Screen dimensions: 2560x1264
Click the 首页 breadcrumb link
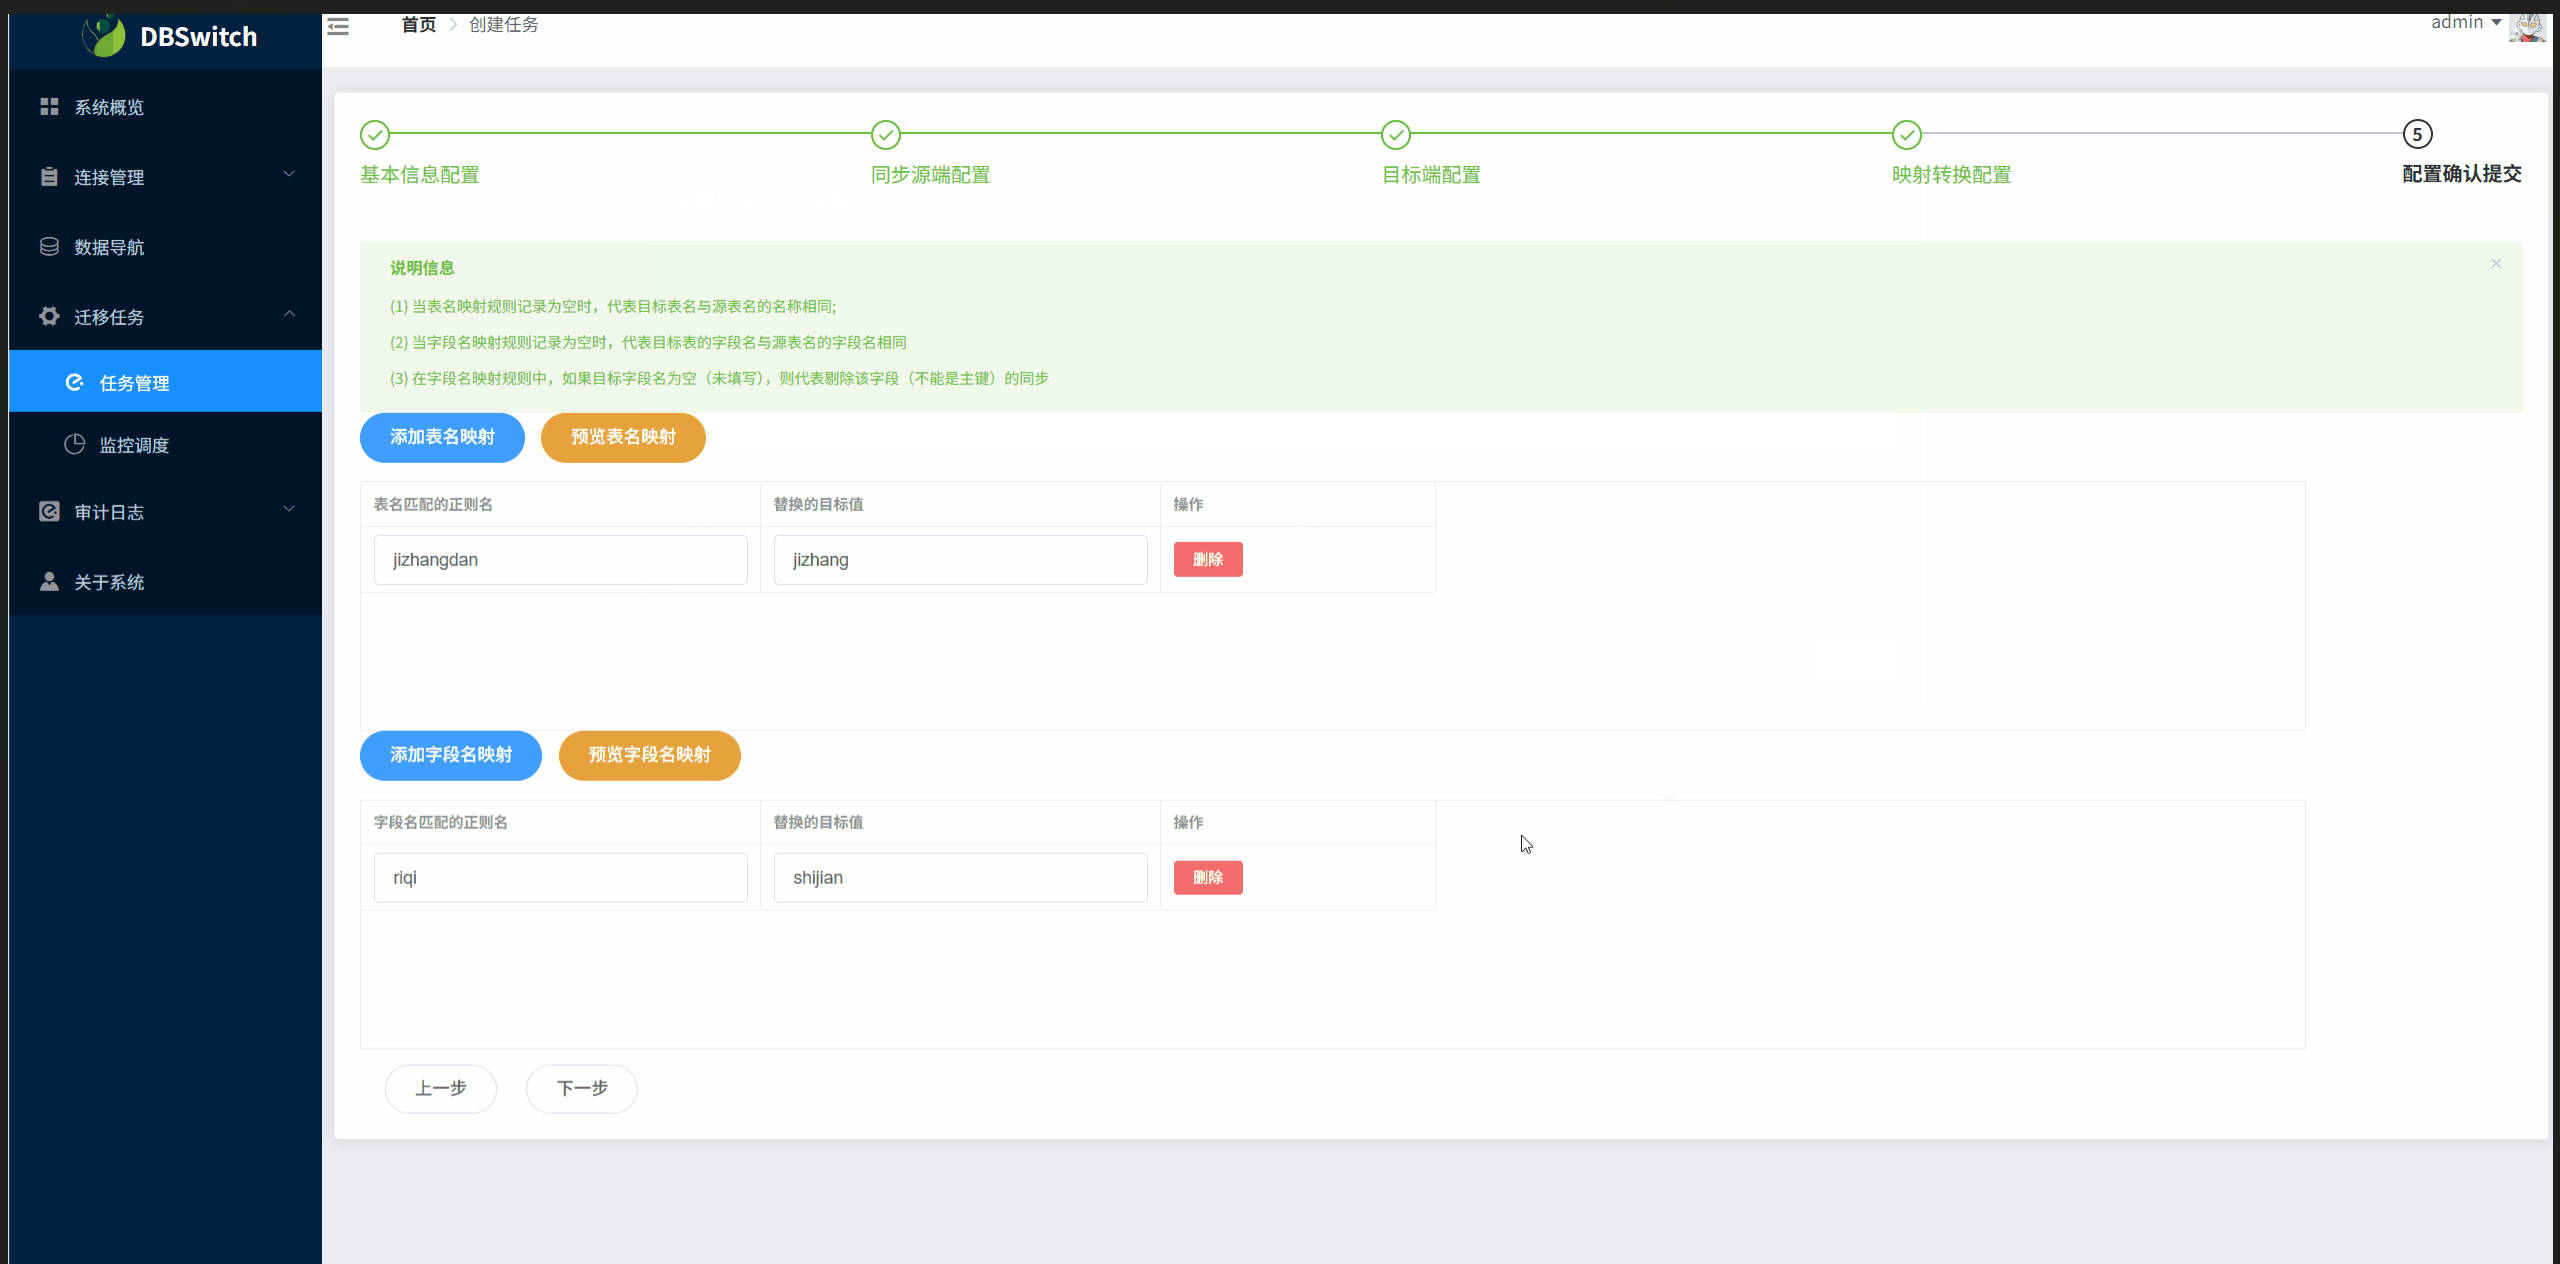tap(419, 25)
